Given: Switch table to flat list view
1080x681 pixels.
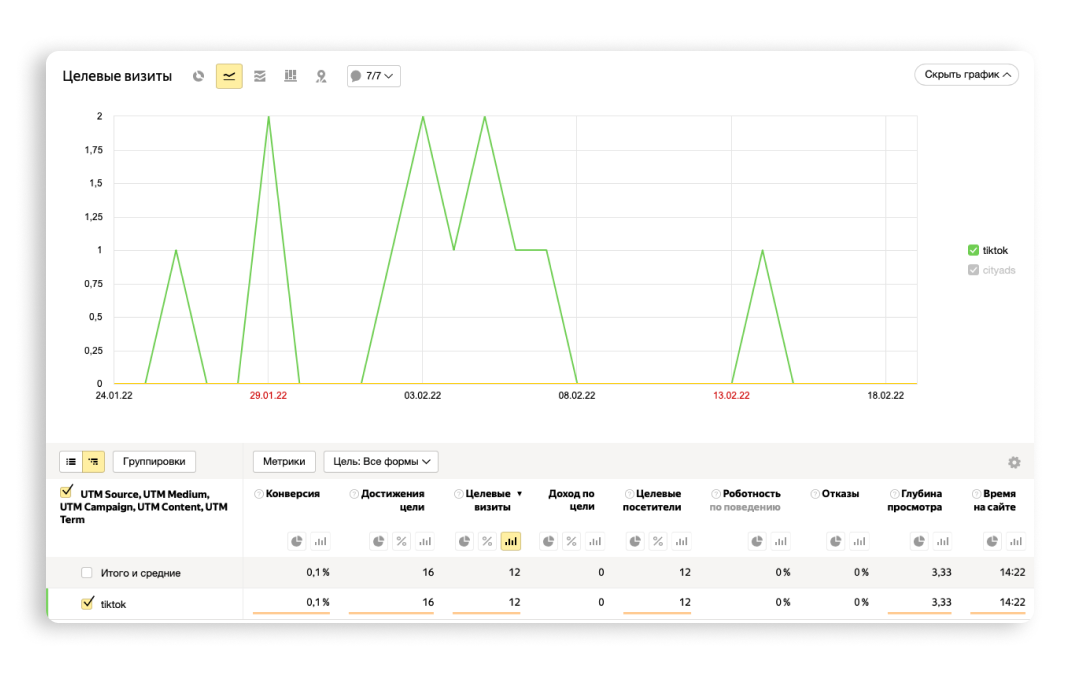Looking at the screenshot, I should point(71,462).
